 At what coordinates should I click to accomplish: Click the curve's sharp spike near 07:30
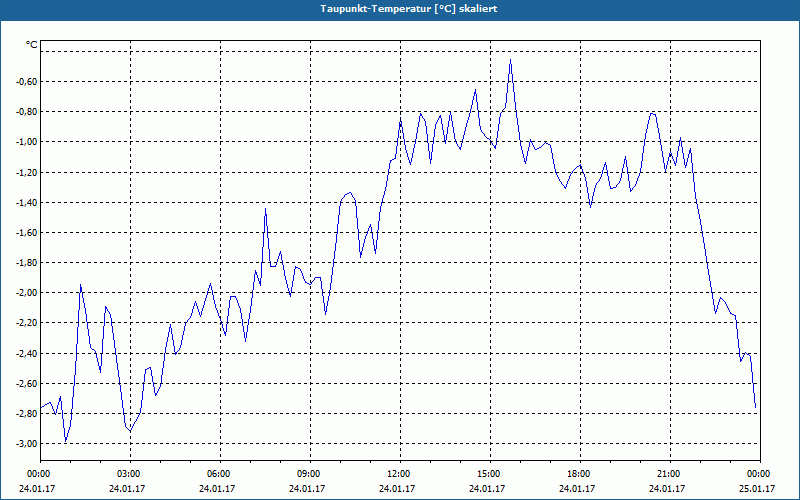tap(265, 209)
